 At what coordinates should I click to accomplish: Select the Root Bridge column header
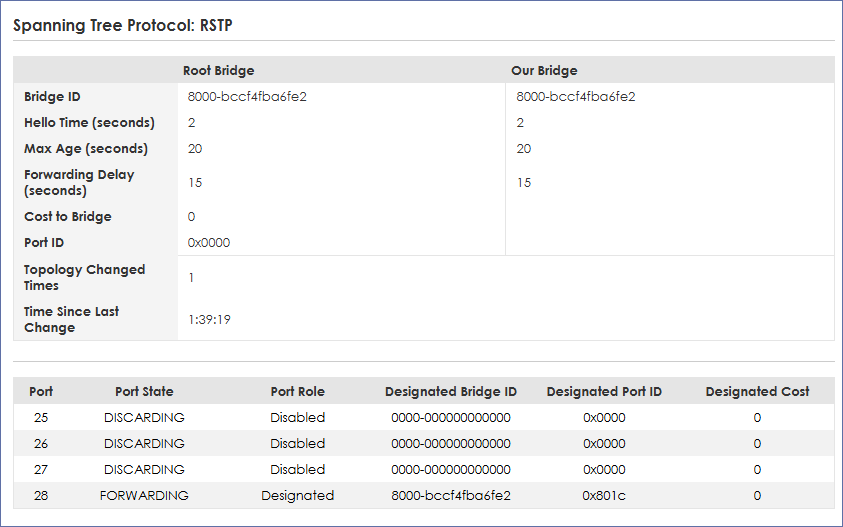[x=218, y=71]
